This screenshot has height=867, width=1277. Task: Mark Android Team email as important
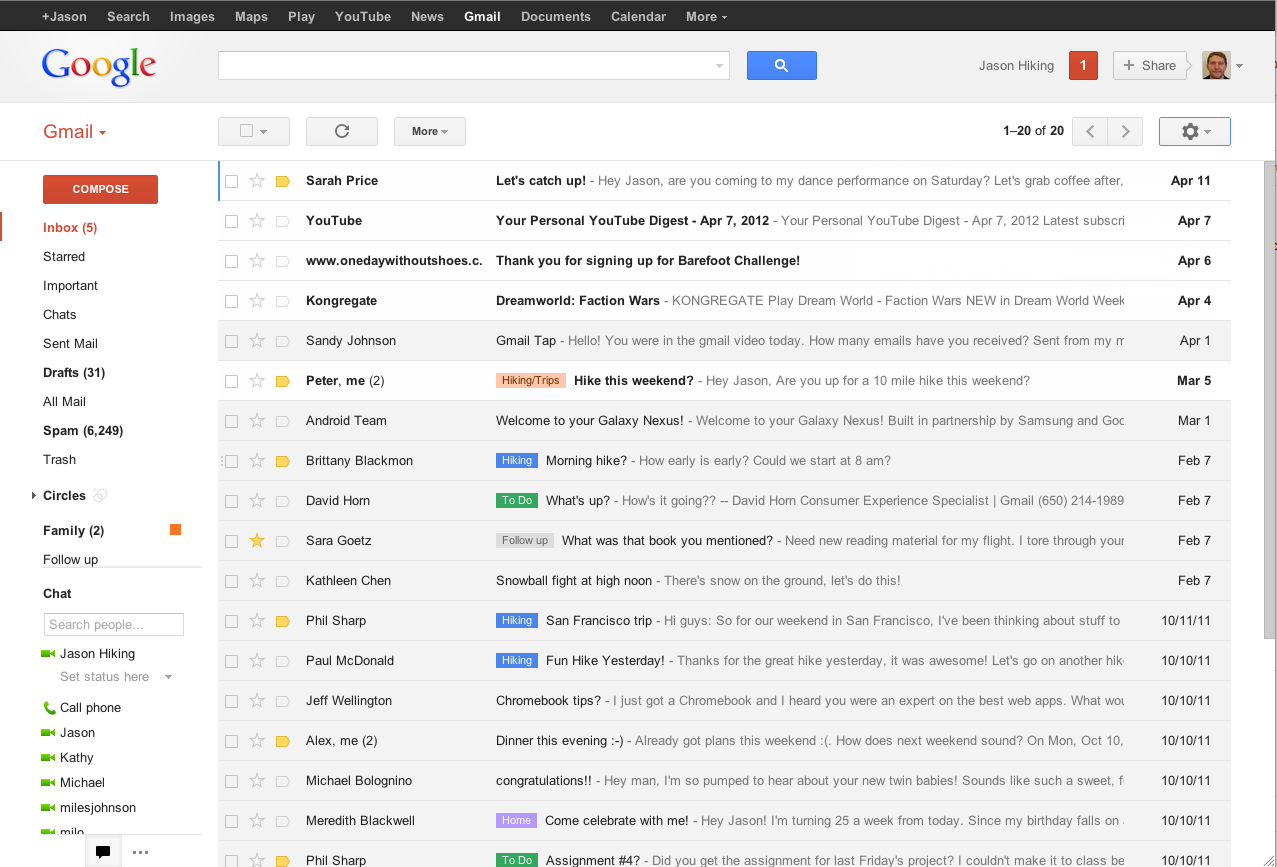pyautogui.click(x=282, y=421)
